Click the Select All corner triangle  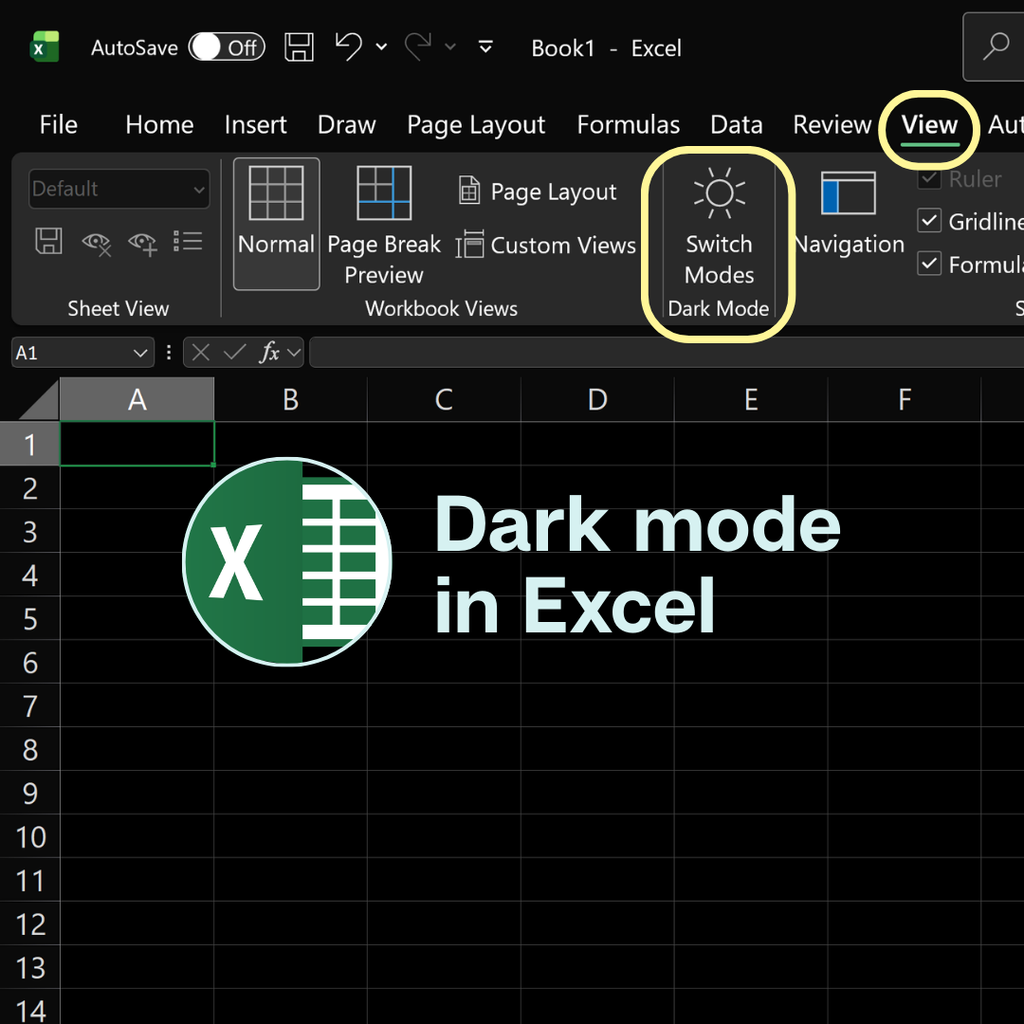tap(39, 400)
